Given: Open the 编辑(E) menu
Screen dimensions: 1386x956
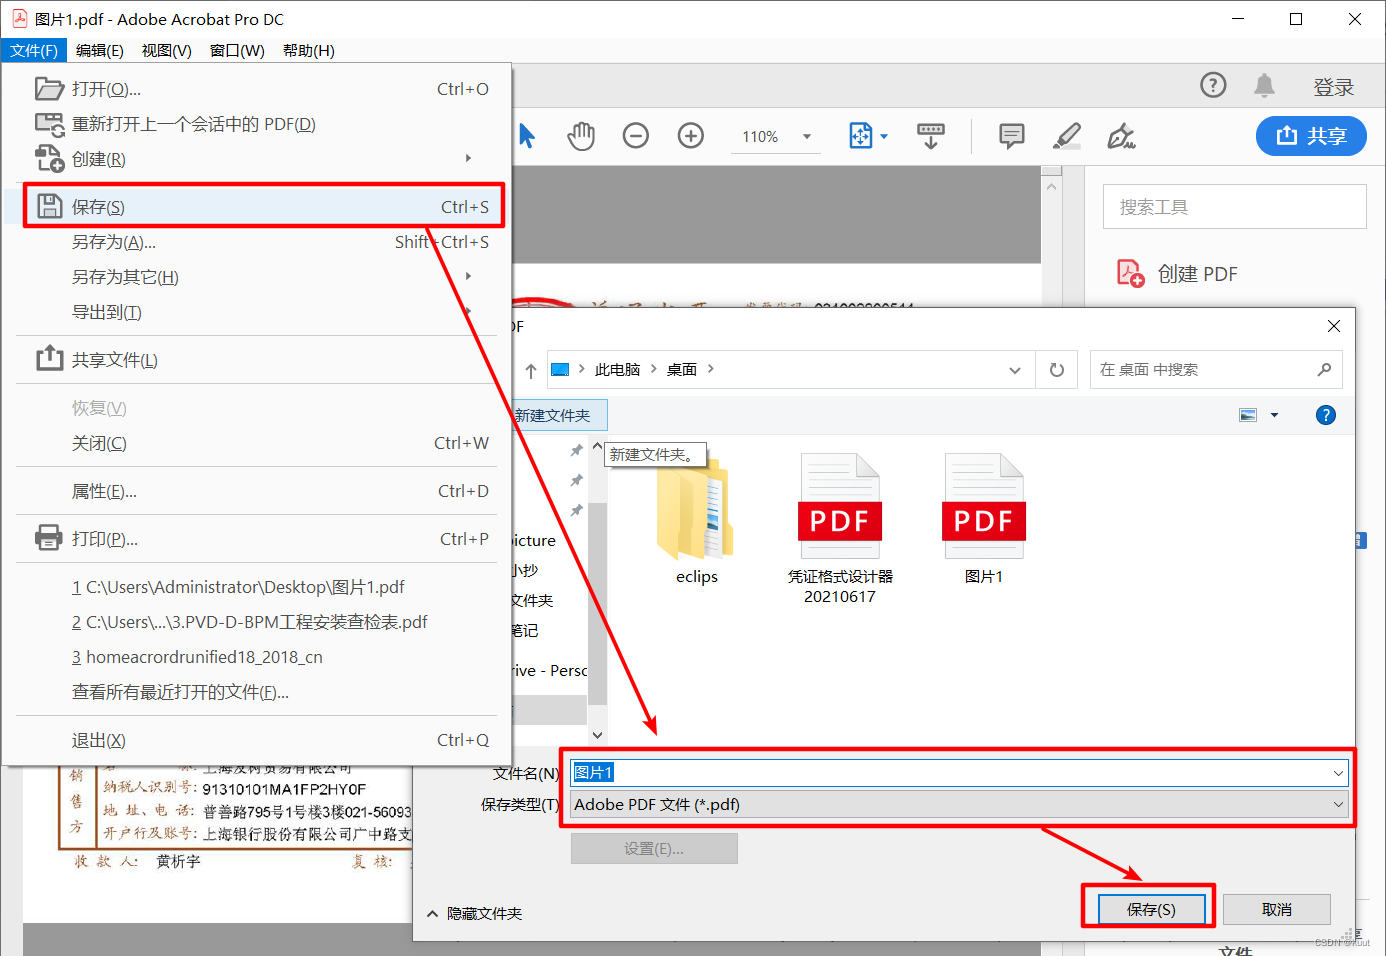Looking at the screenshot, I should (100, 50).
